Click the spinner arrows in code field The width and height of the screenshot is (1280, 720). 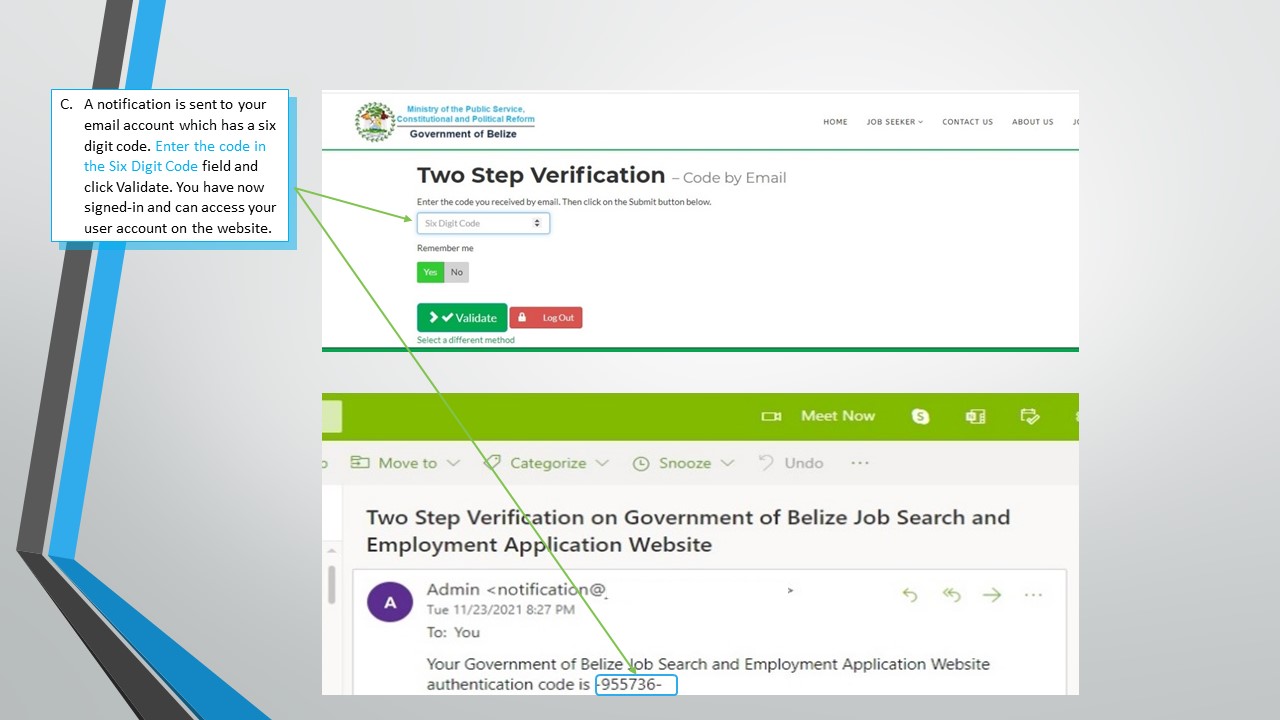point(537,224)
